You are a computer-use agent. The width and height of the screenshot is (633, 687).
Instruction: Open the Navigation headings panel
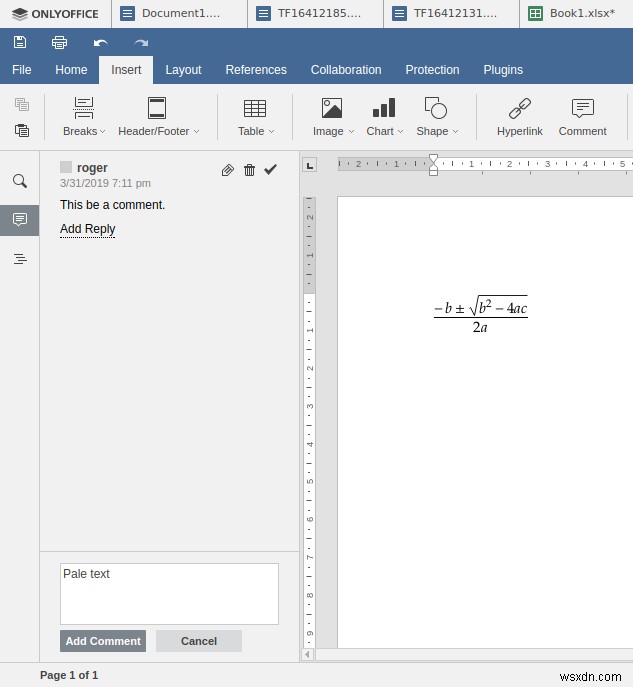[20, 259]
